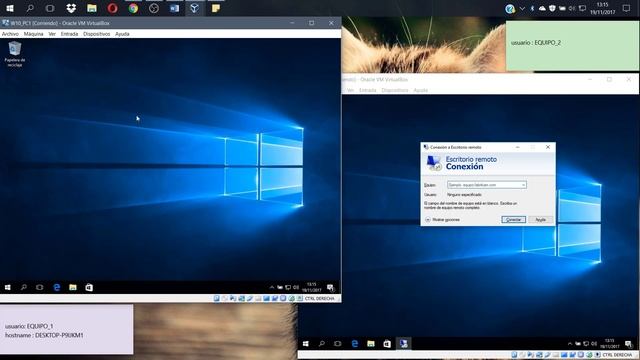
Task: Select VirtualBox icon in host taskbar
Action: point(195,8)
